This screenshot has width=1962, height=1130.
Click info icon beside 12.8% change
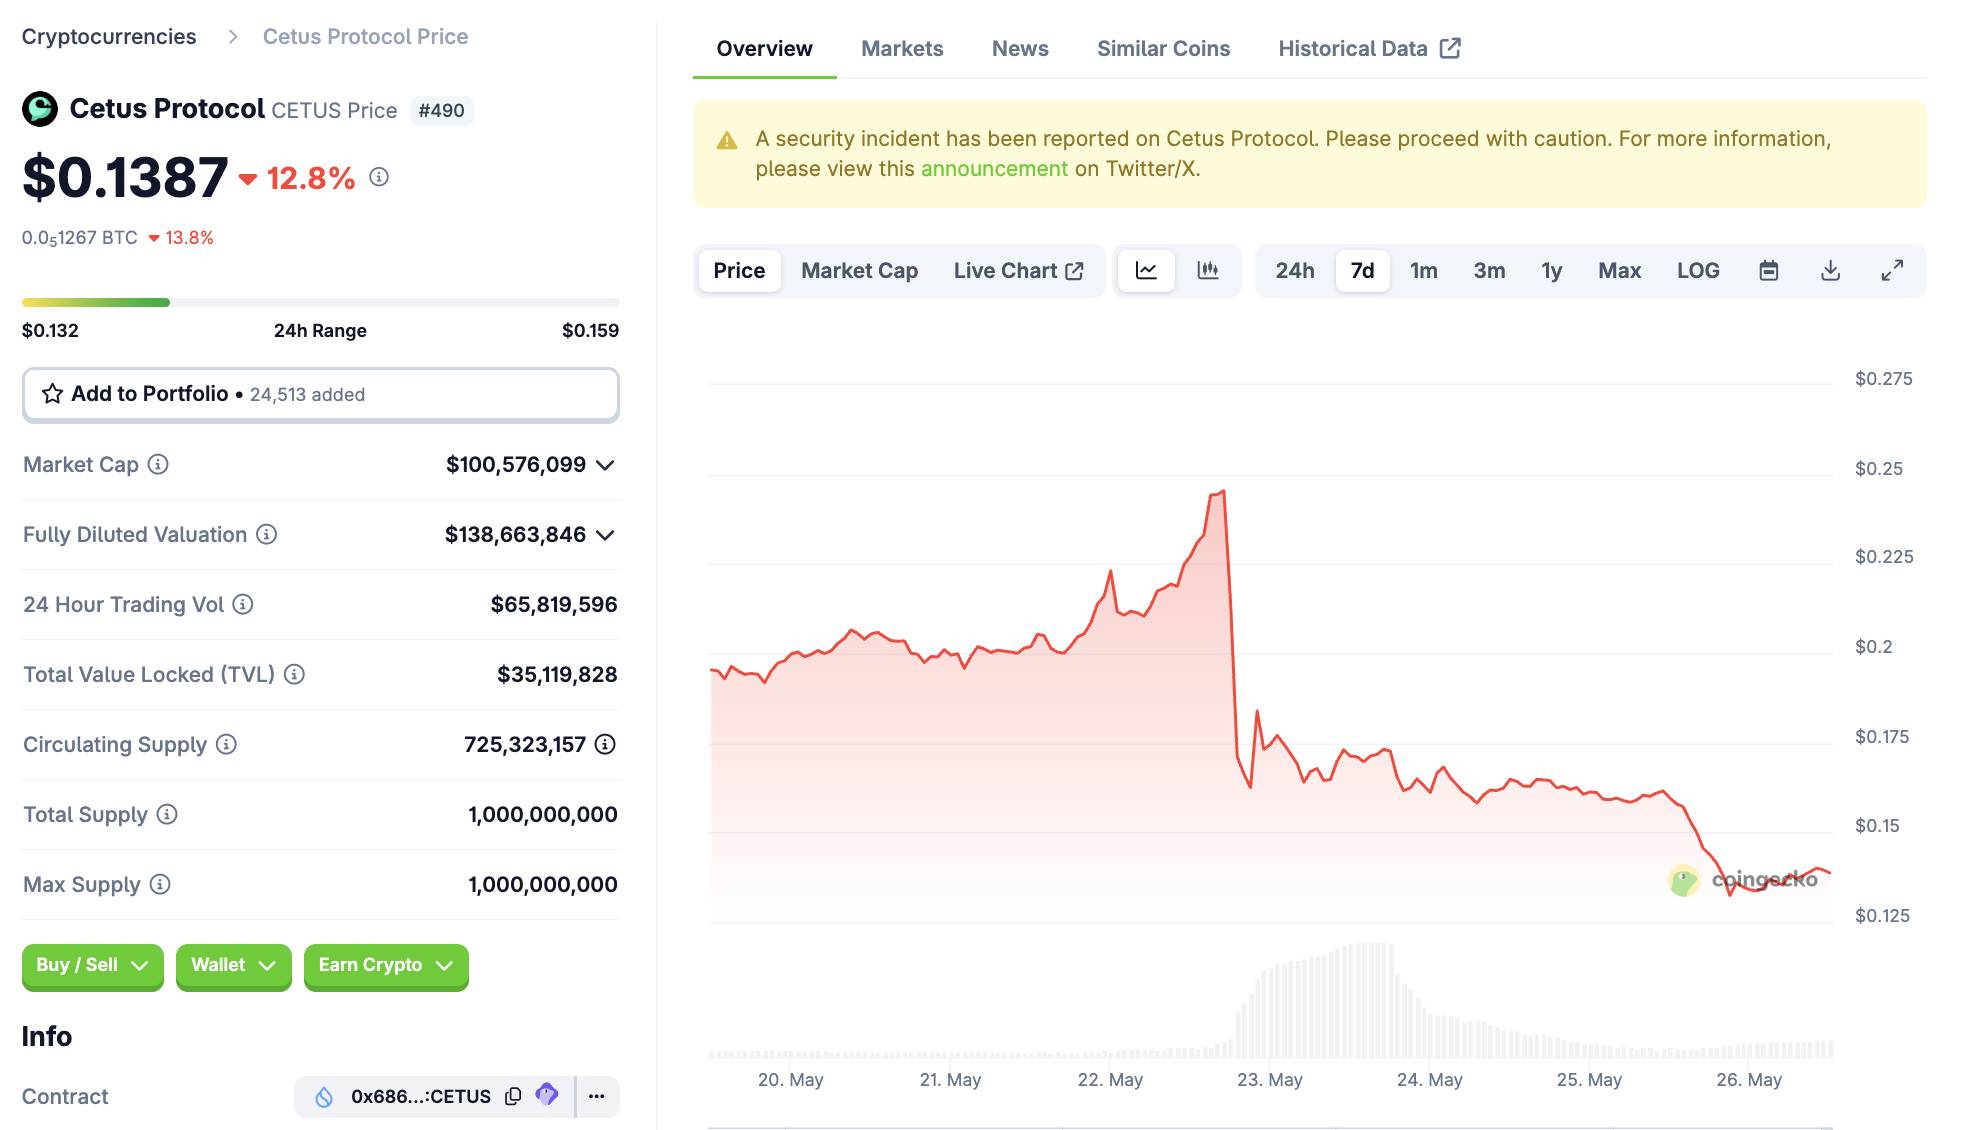[379, 177]
